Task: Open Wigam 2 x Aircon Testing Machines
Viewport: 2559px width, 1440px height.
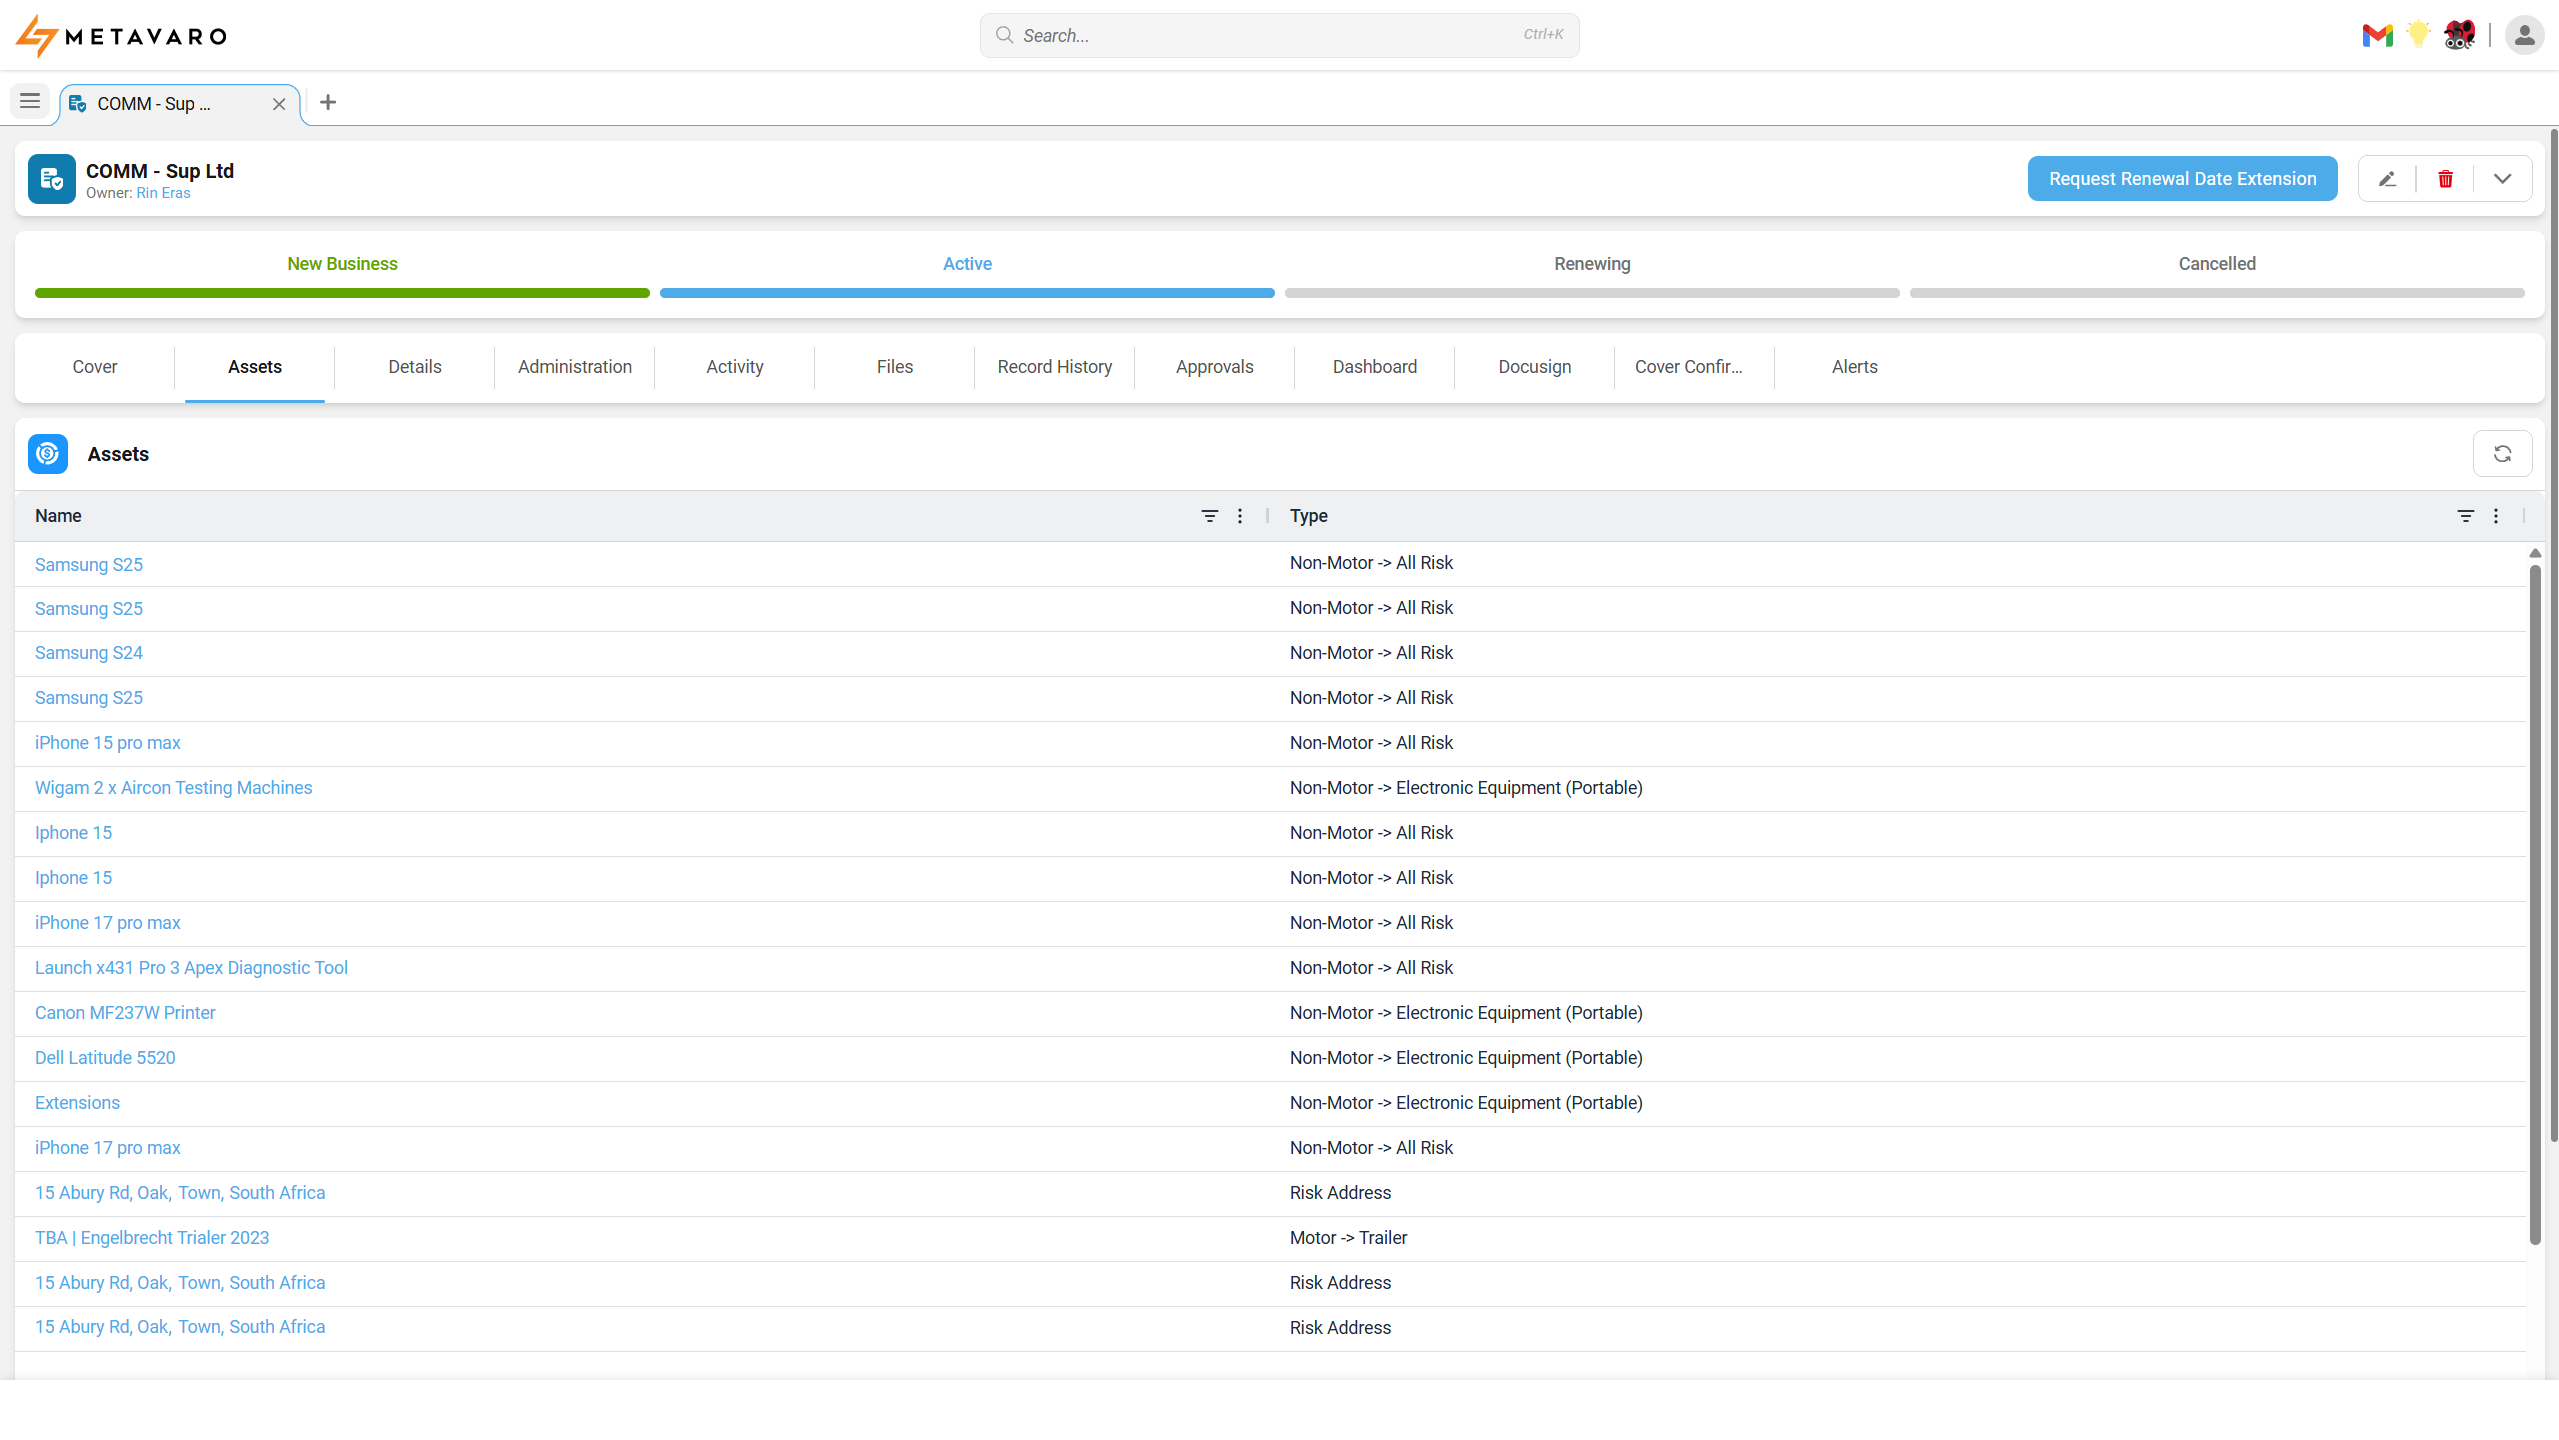Action: [174, 788]
